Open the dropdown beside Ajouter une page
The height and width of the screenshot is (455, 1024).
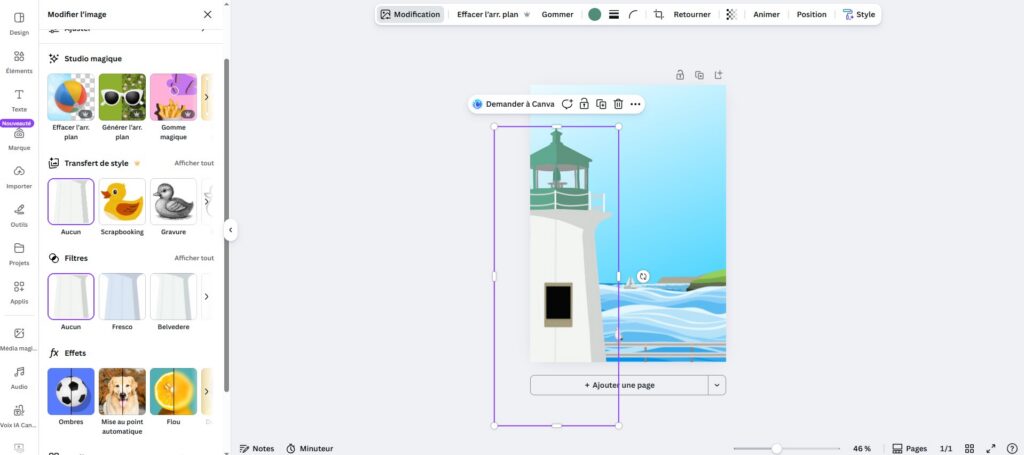coord(717,385)
